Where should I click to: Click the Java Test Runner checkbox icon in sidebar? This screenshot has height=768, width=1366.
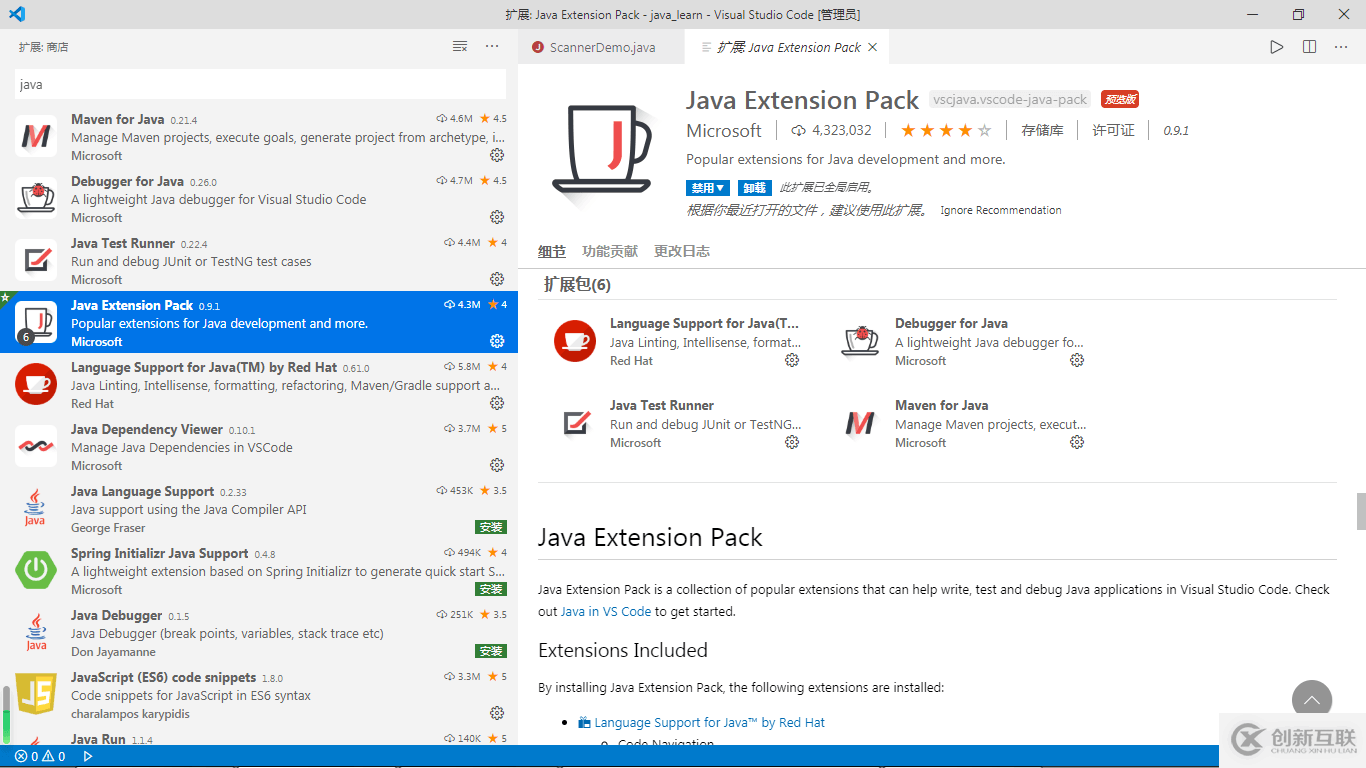36,260
